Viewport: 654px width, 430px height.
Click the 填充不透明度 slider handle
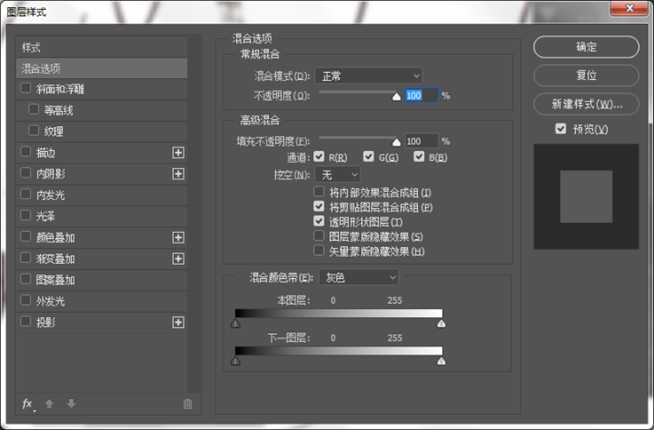point(396,142)
